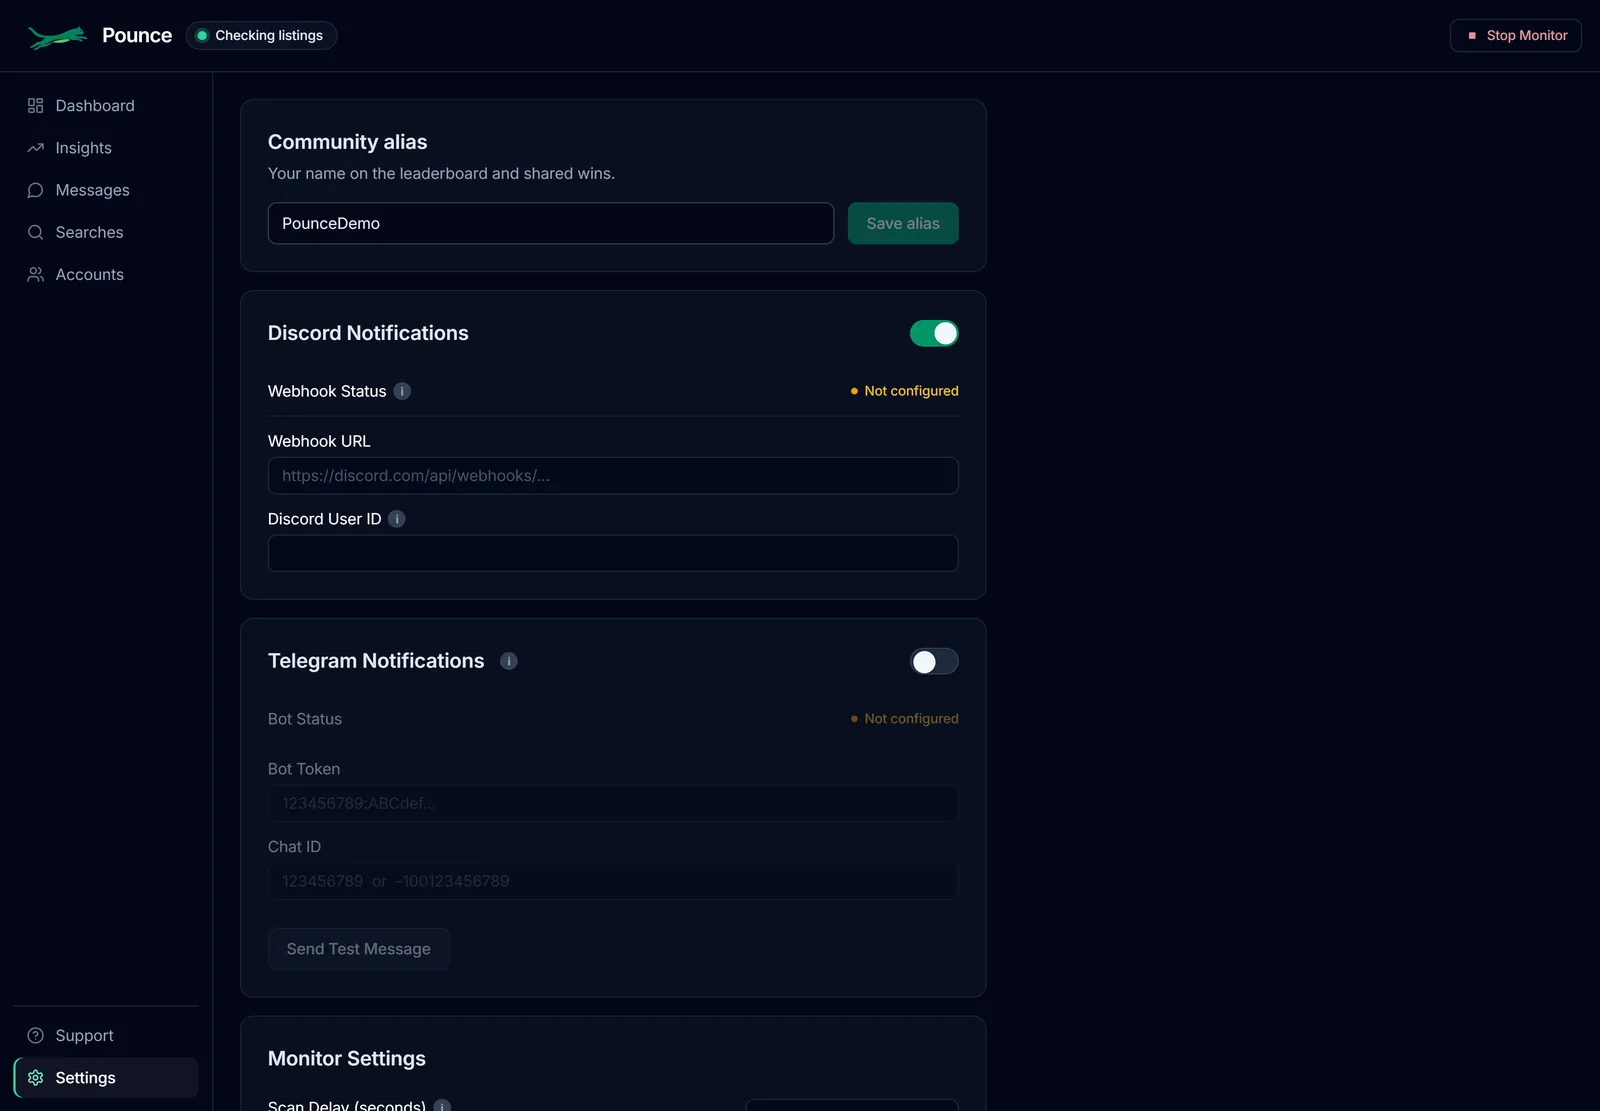Click the Community alias text field
Viewport: 1600px width, 1111px height.
(551, 223)
